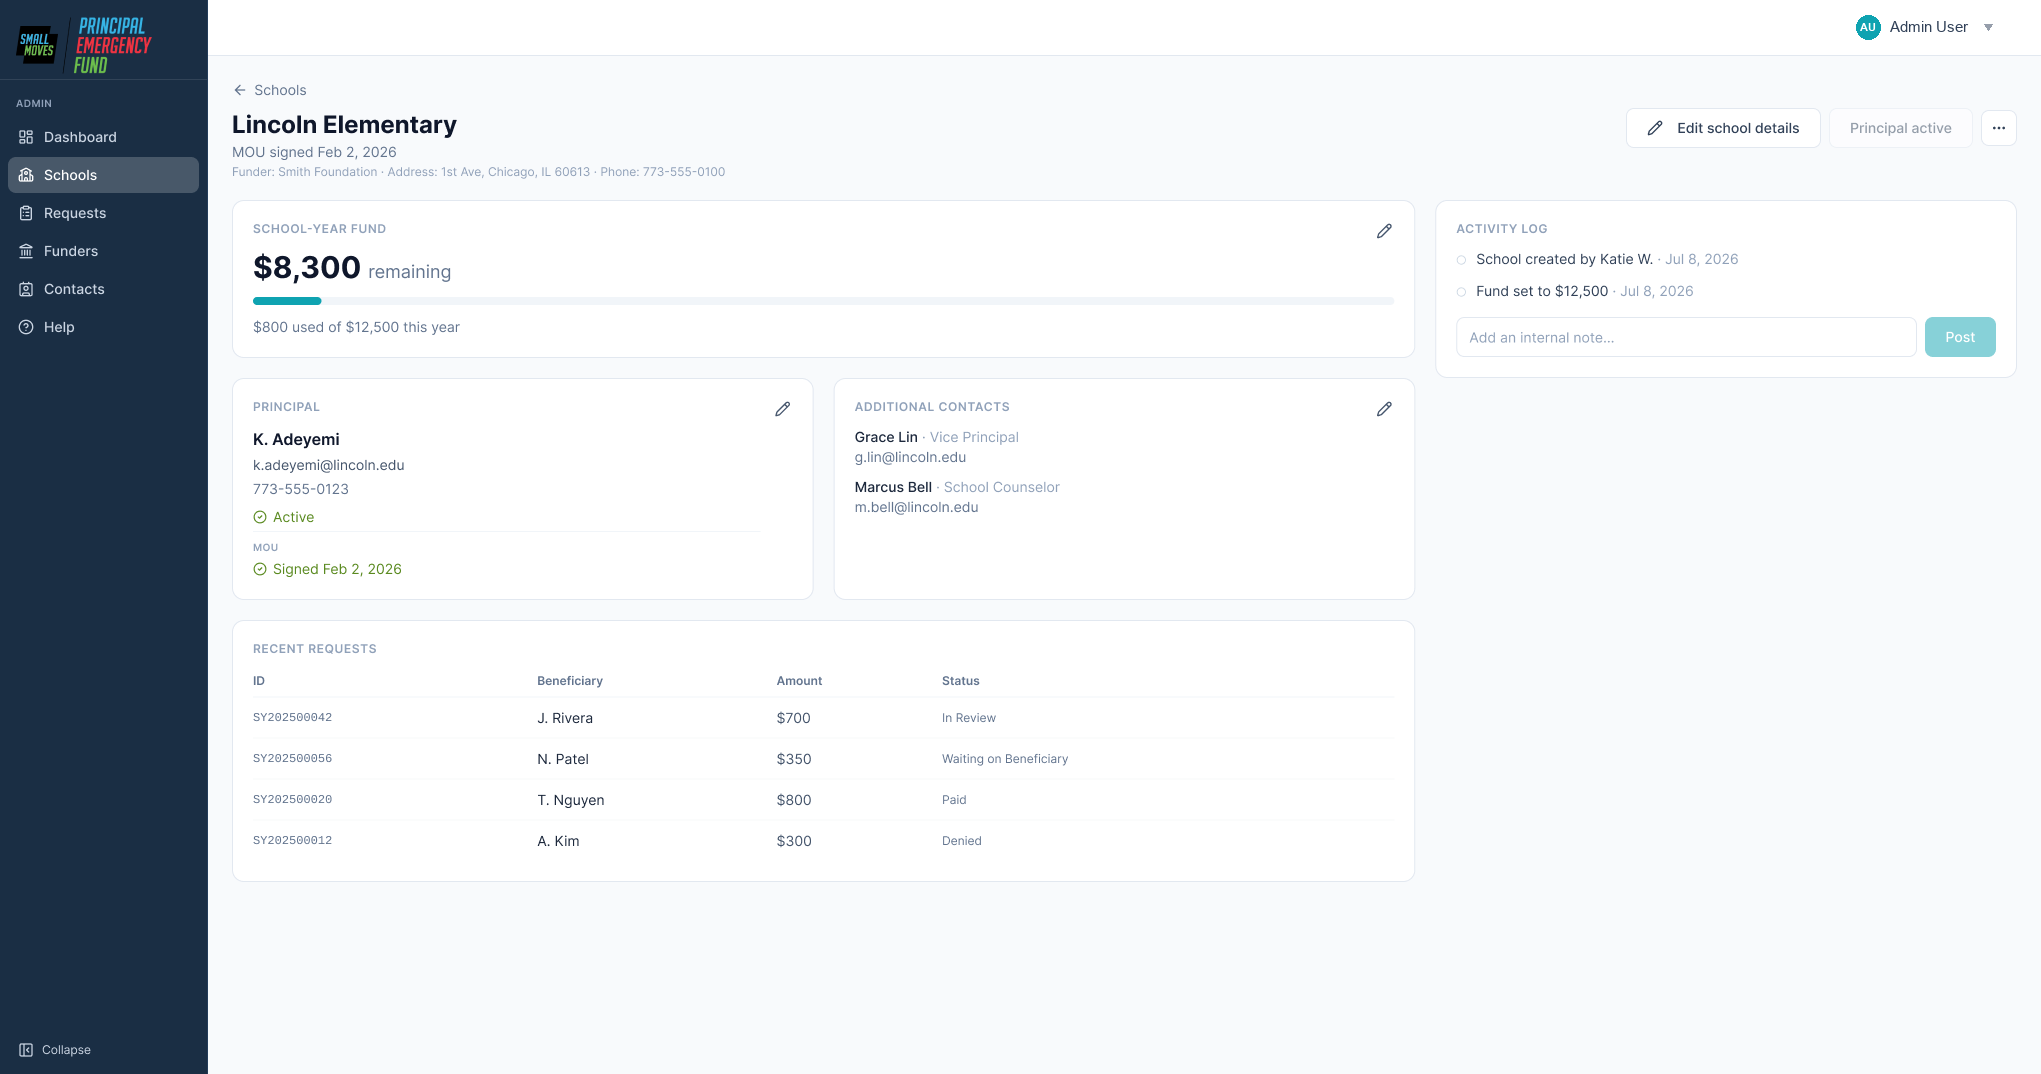Image resolution: width=2041 pixels, height=1074 pixels.
Task: Click the Lincoln Elementary heading
Action: [x=344, y=124]
